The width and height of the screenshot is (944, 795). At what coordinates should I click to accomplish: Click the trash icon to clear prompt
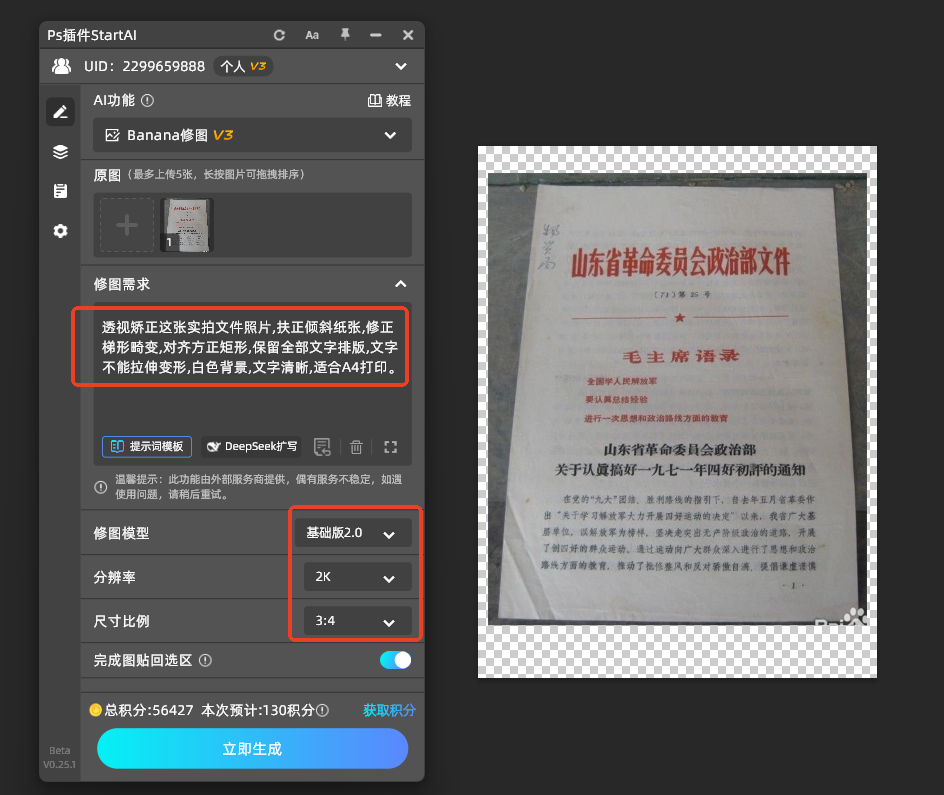pos(356,447)
